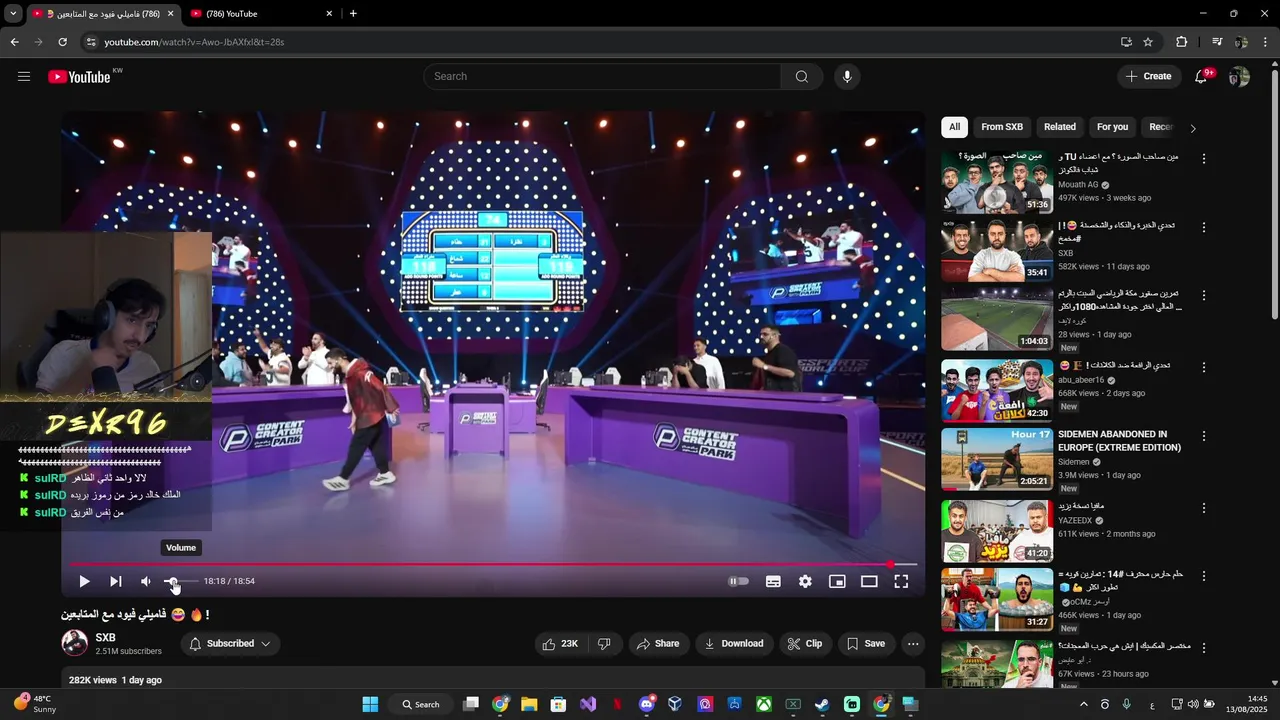Open more actions ellipsis below video
The image size is (1280, 720).
(912, 644)
